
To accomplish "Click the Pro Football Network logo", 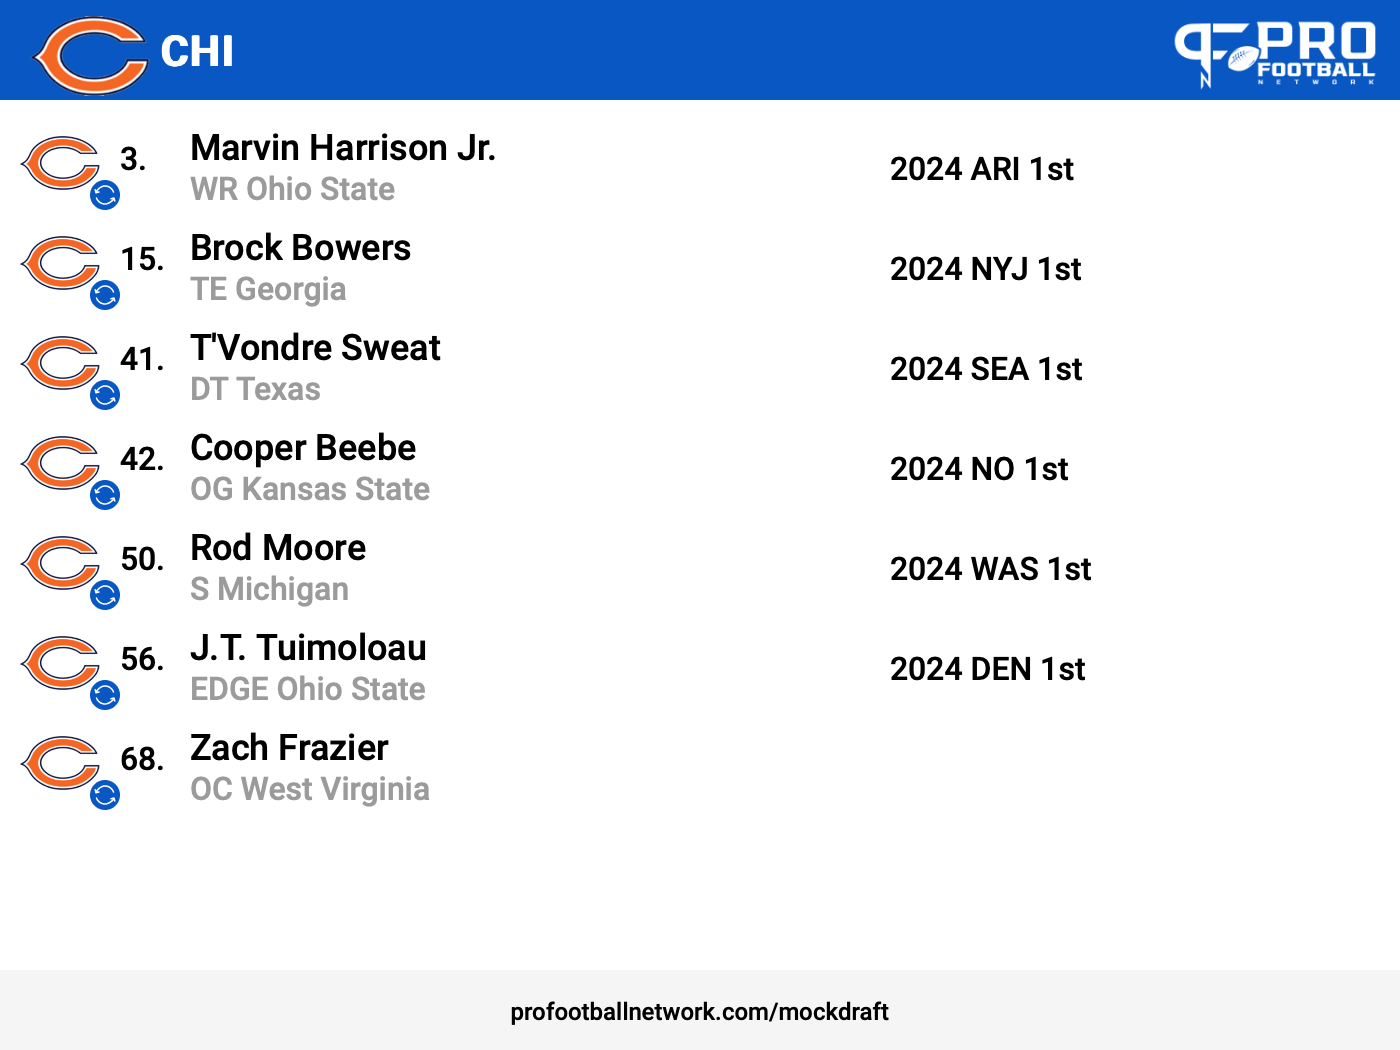I will coord(1275,54).
